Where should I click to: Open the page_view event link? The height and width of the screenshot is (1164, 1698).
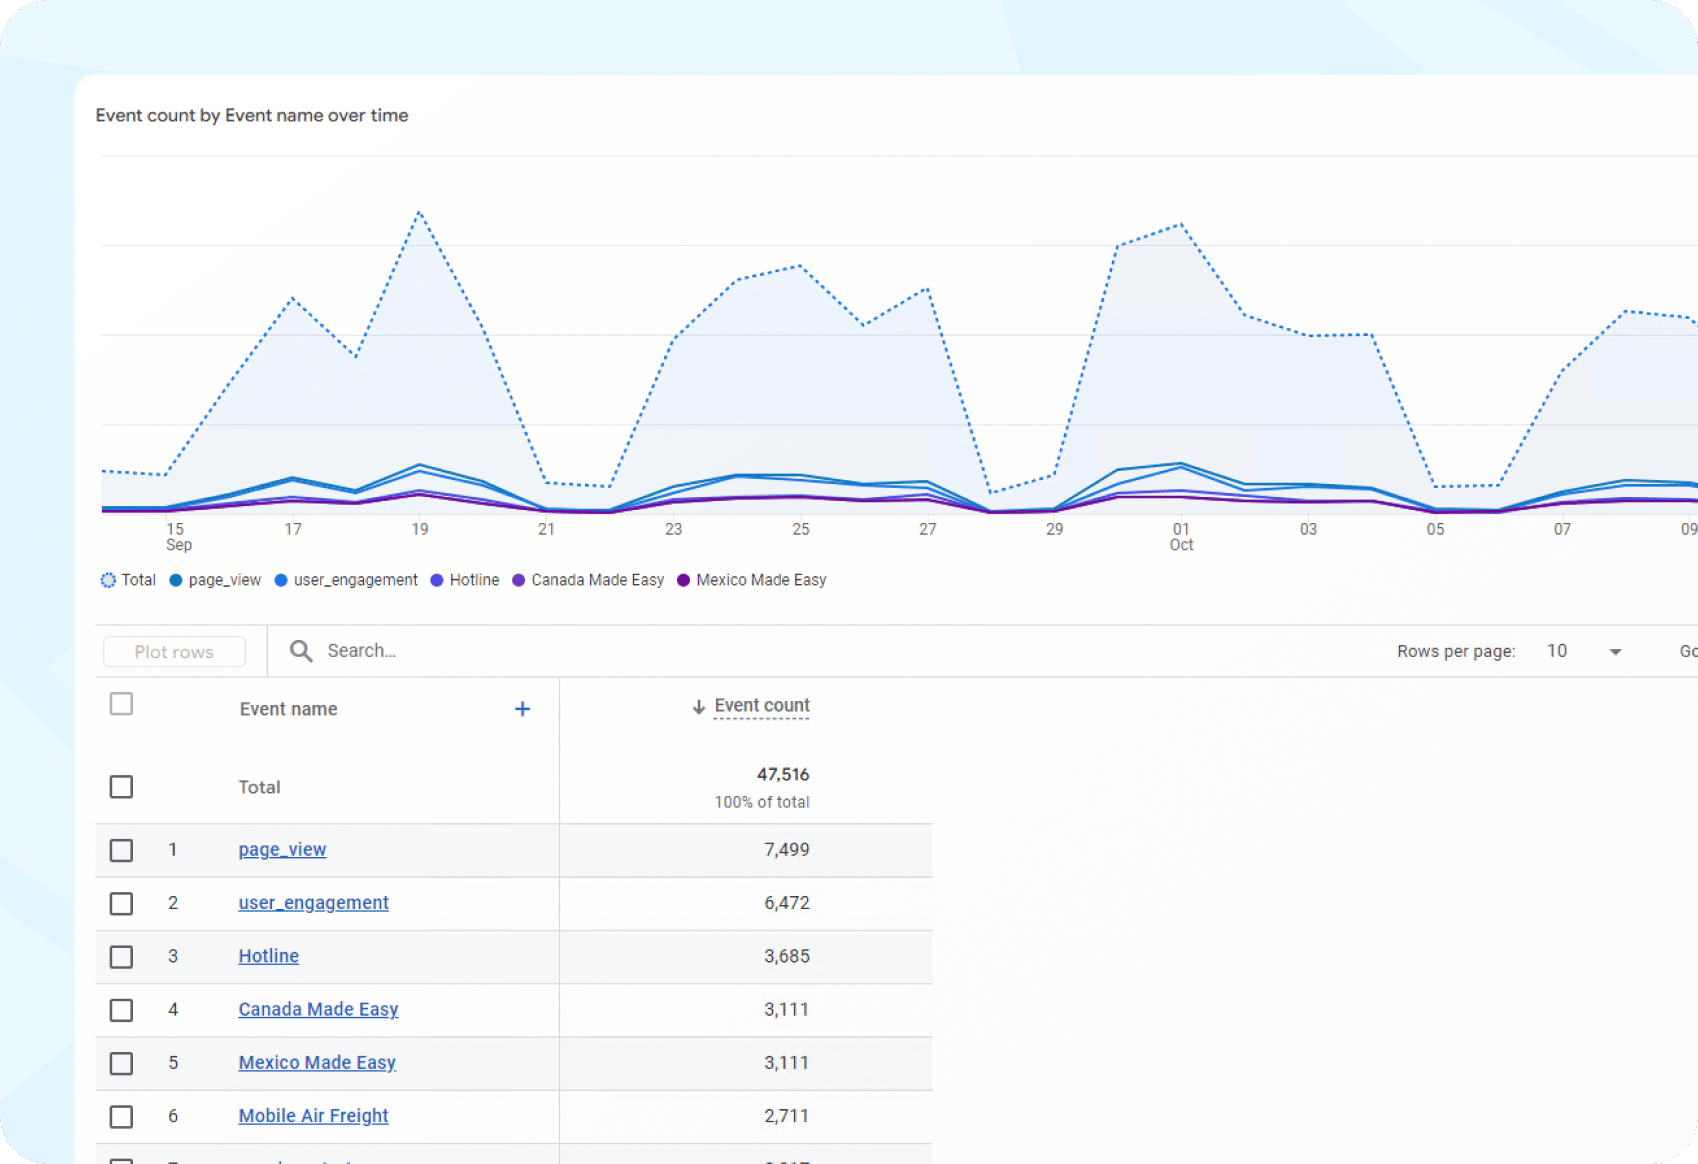(x=282, y=850)
